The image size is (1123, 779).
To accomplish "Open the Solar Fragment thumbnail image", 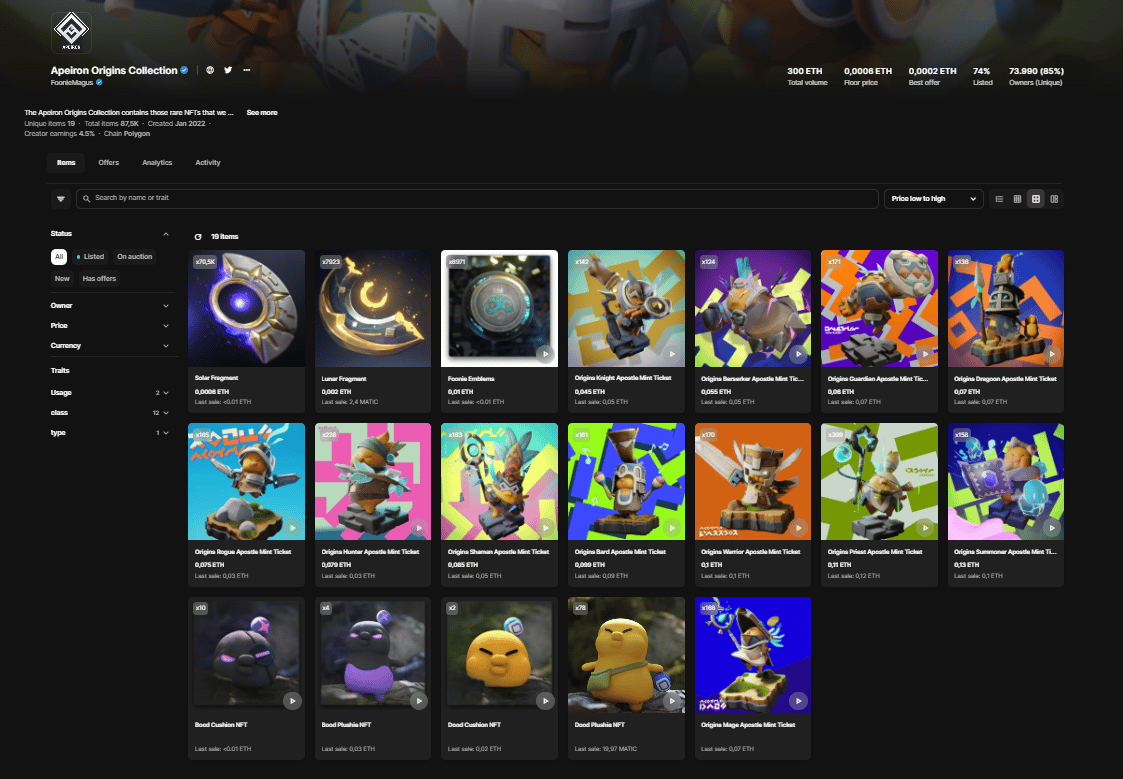I will [x=246, y=309].
